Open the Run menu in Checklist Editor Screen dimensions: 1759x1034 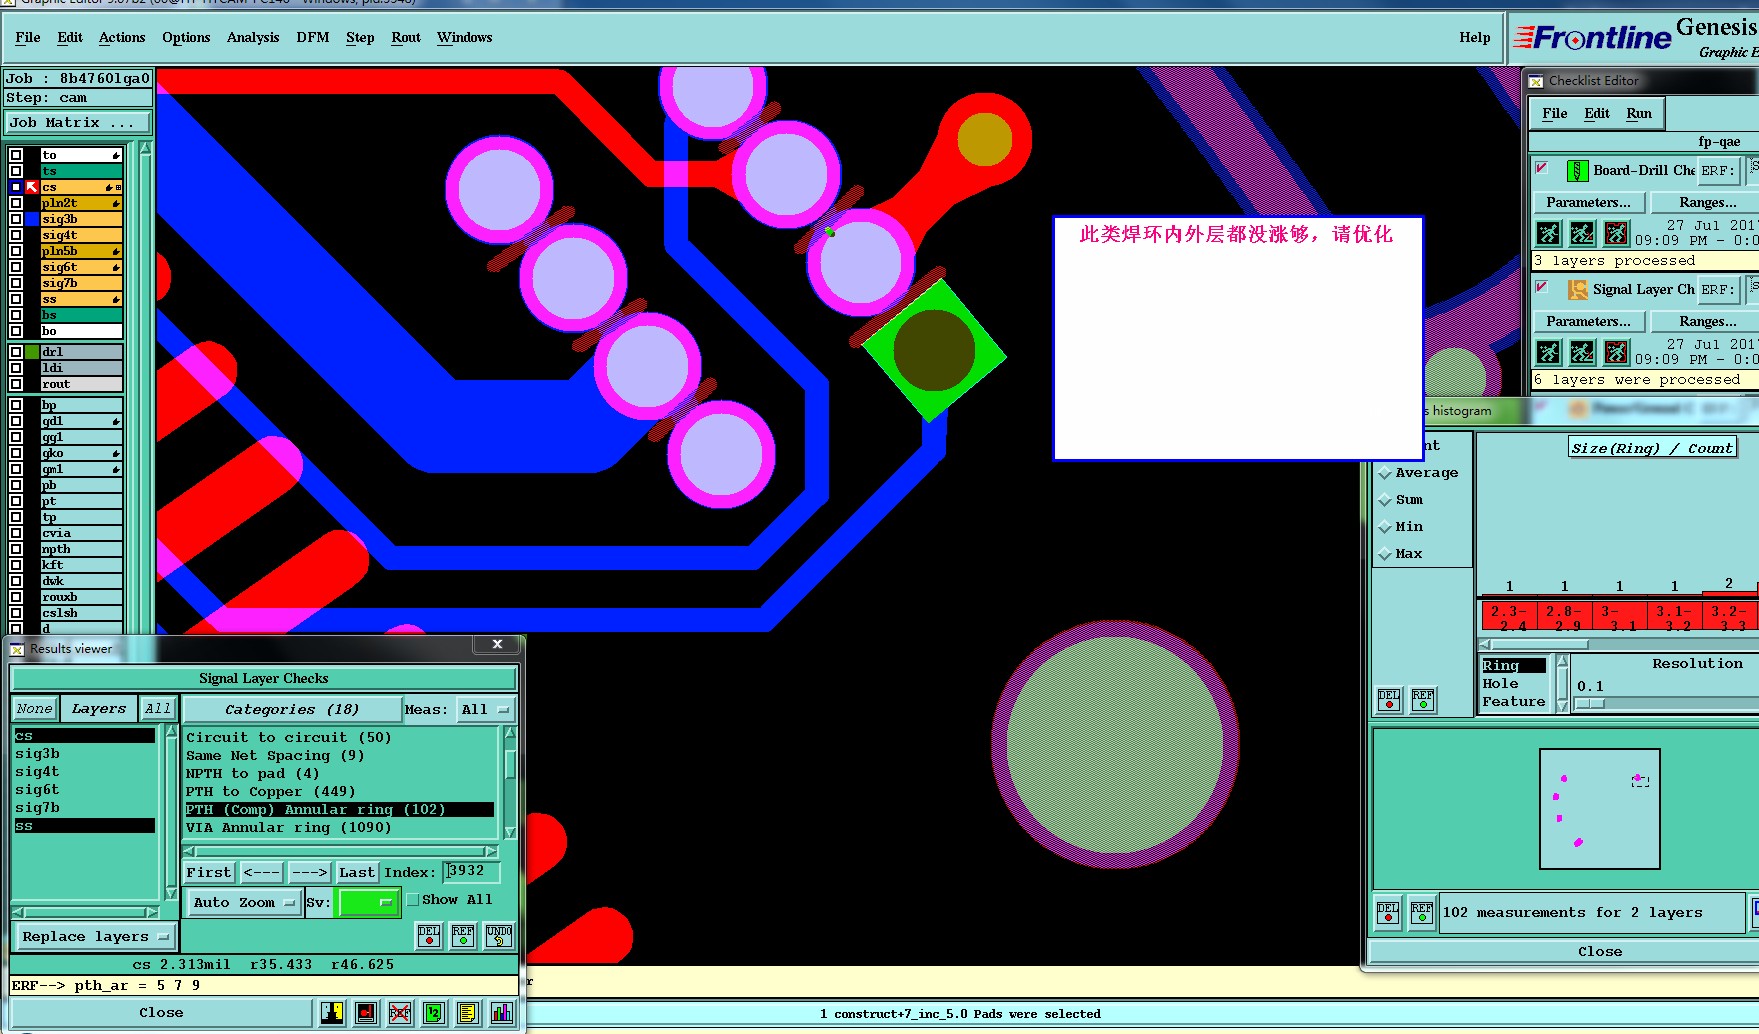[x=1639, y=114]
